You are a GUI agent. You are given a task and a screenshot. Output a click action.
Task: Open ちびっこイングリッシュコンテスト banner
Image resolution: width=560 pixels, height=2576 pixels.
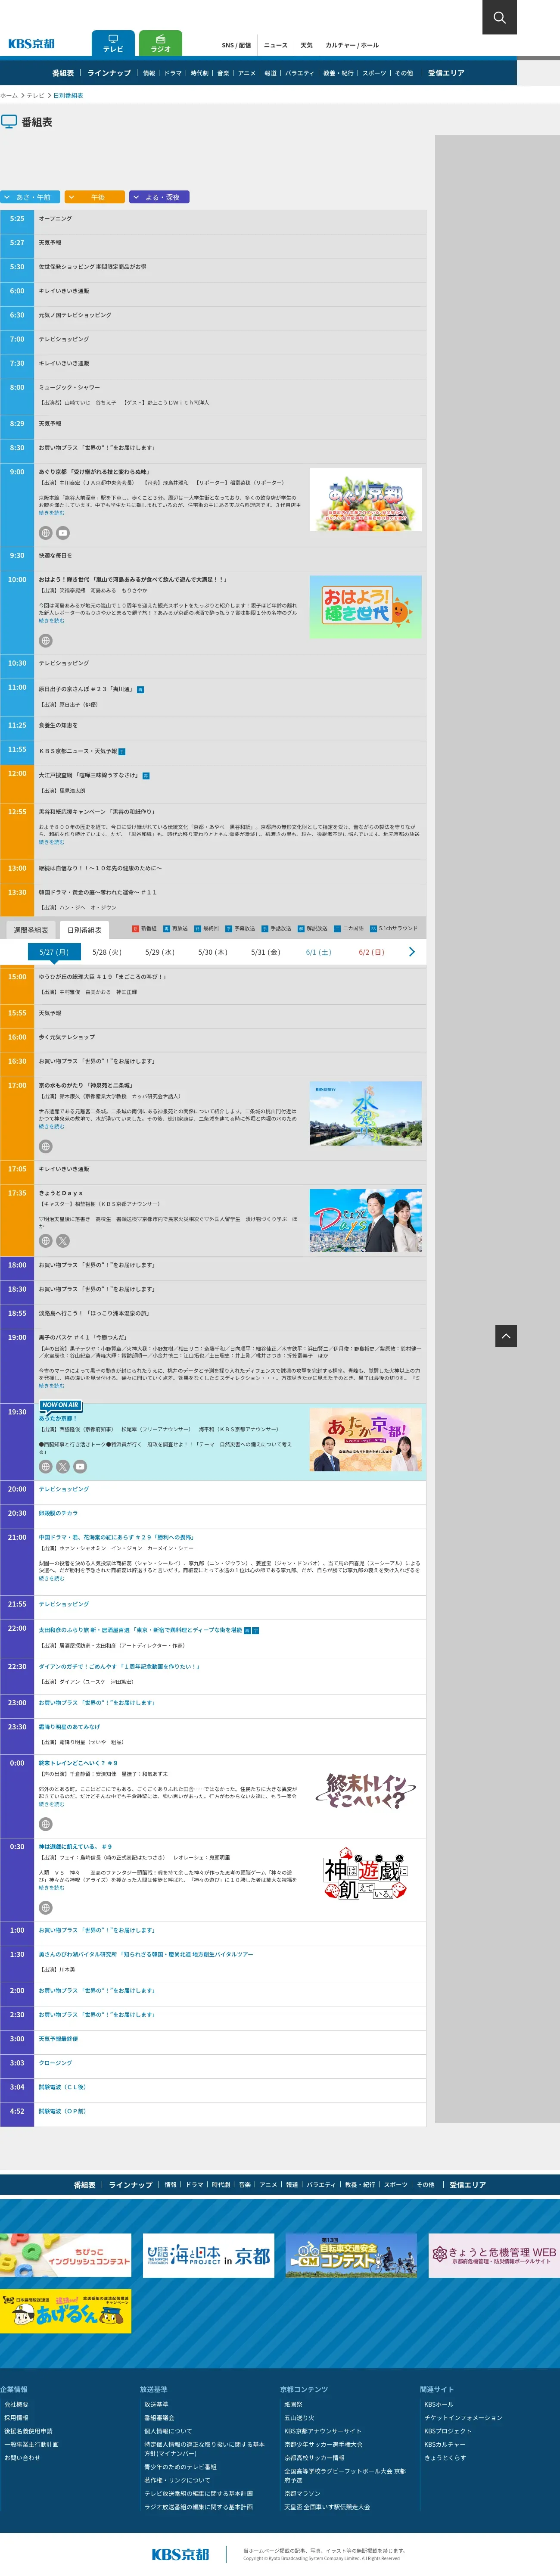click(x=66, y=2255)
